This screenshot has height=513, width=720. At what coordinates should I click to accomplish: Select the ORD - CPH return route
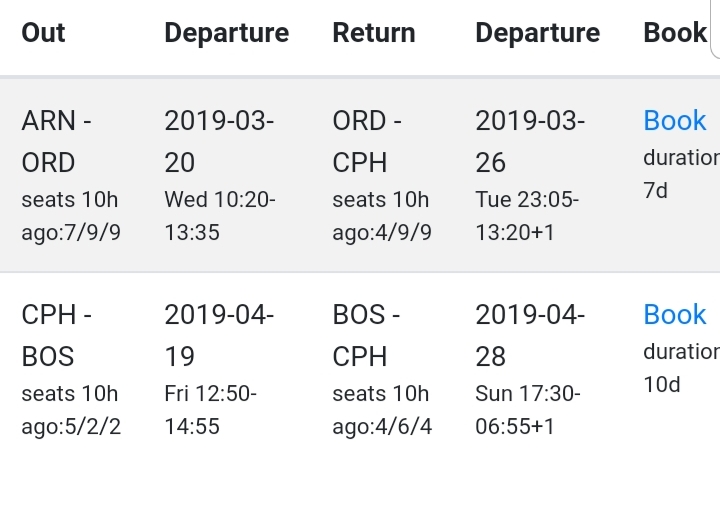(x=366, y=141)
